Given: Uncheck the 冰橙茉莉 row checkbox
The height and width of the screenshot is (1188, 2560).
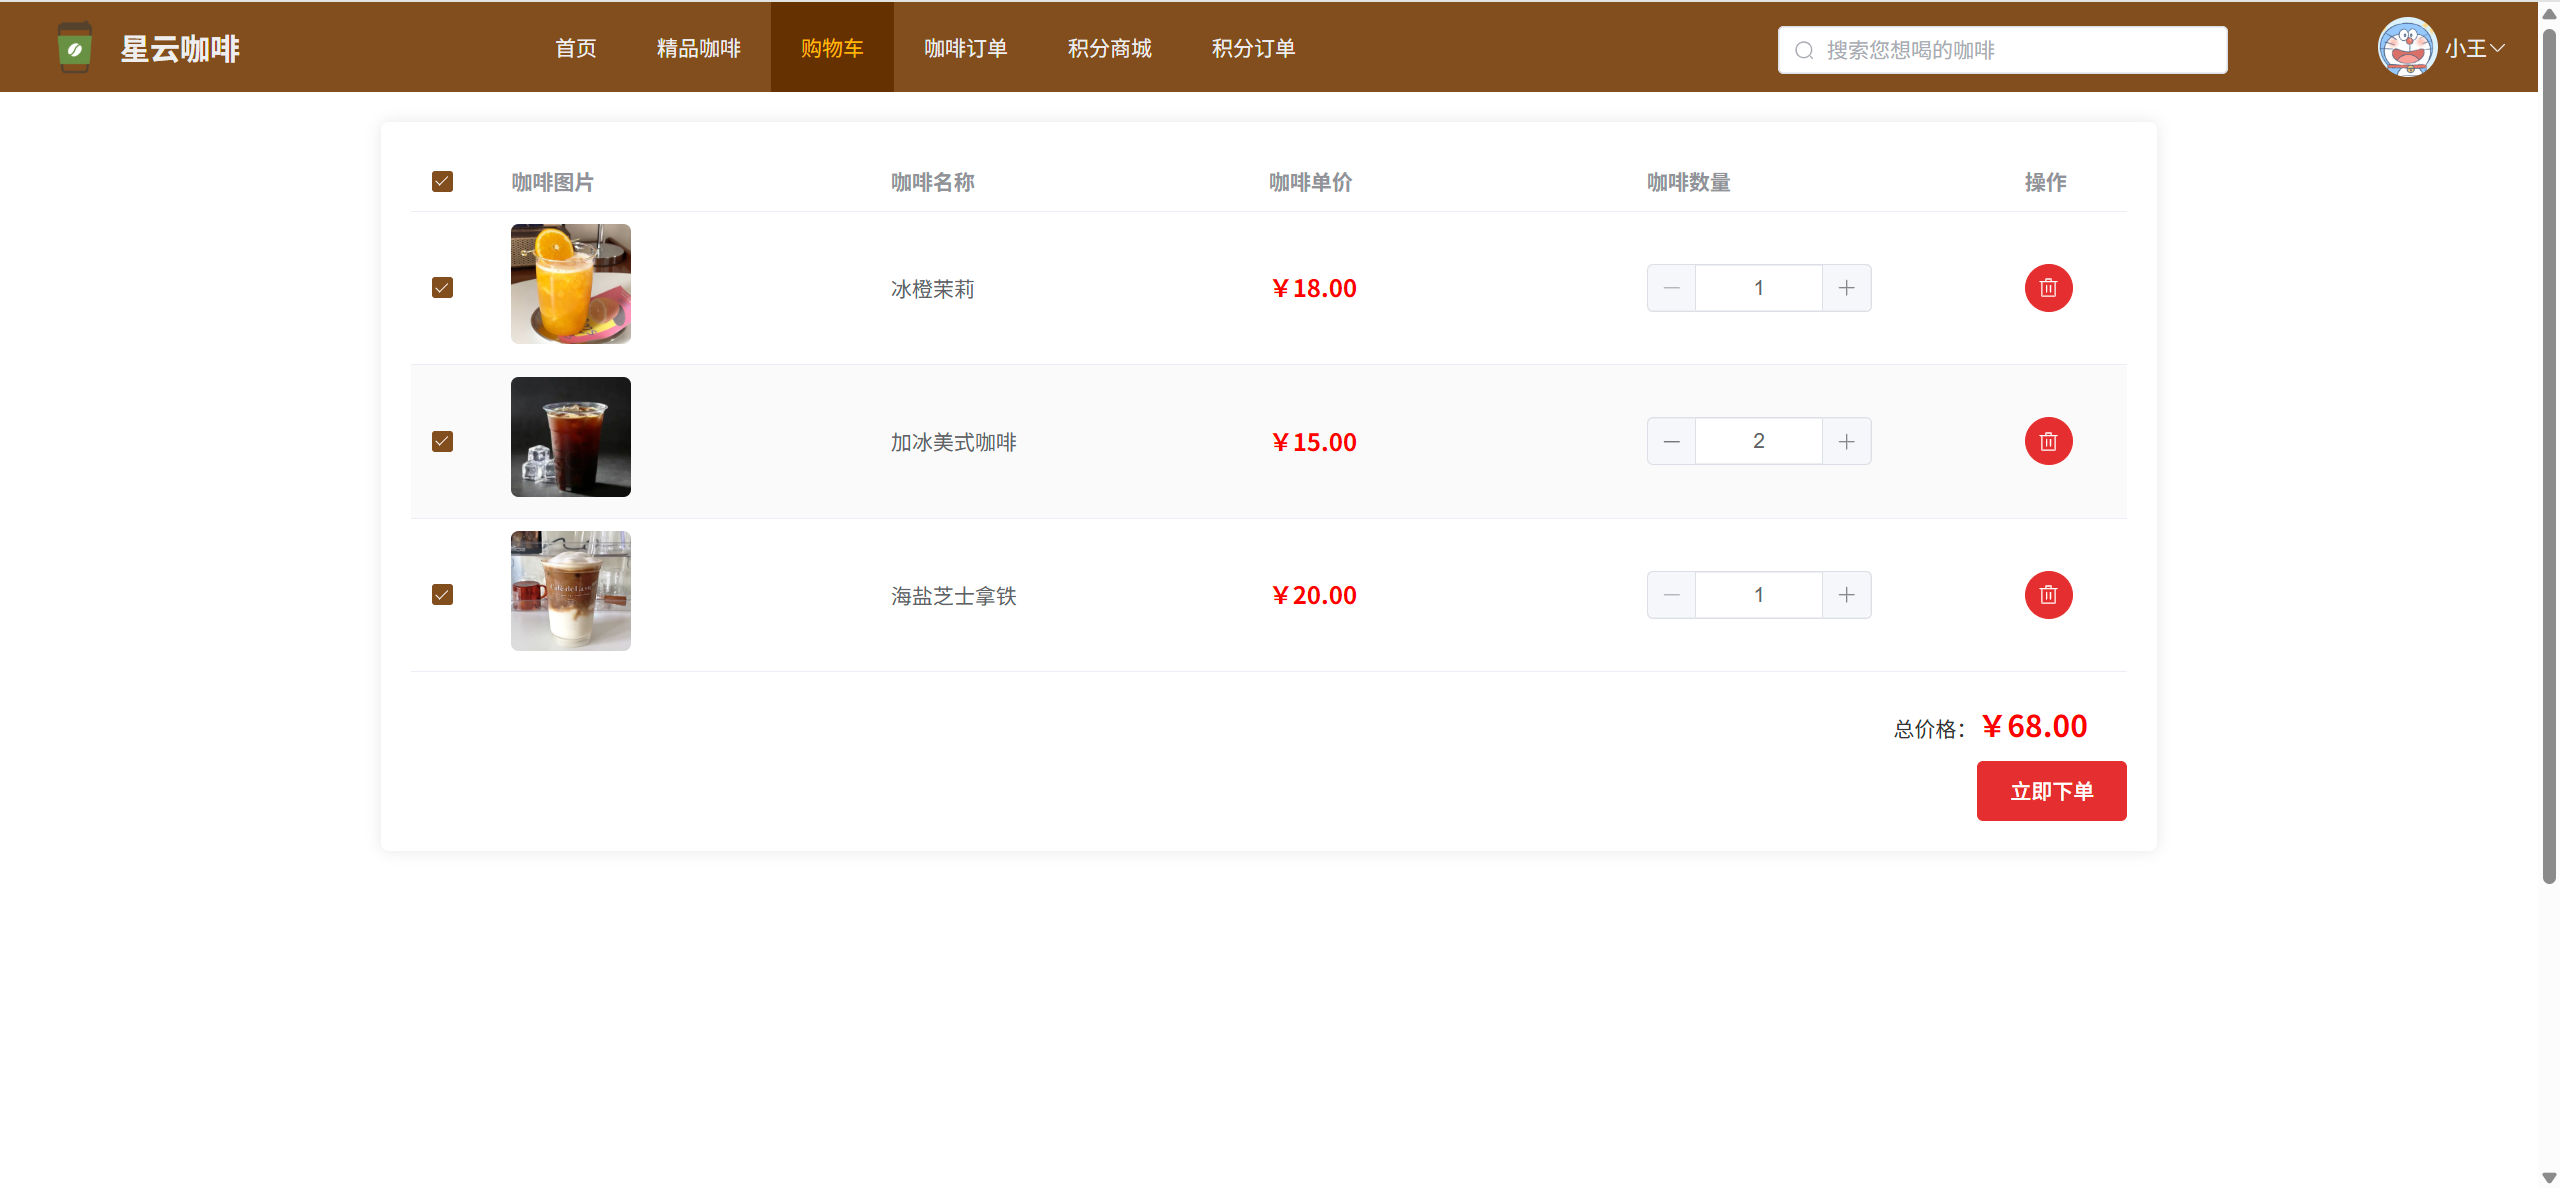Looking at the screenshot, I should (x=442, y=288).
